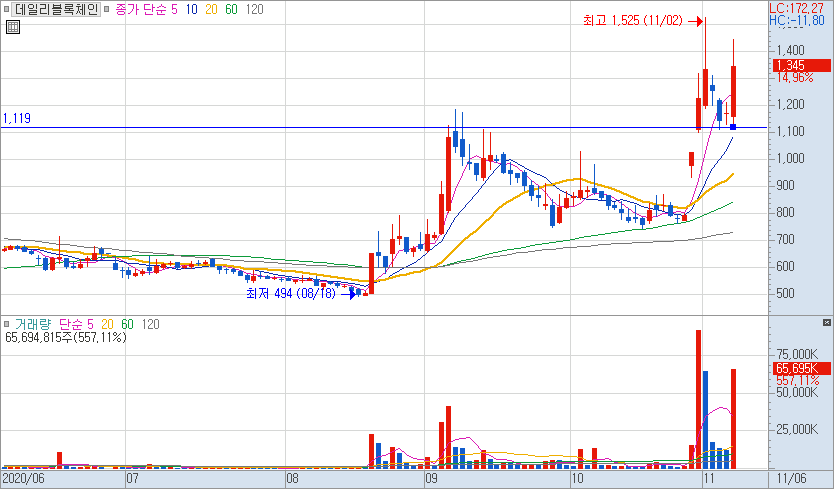The image size is (834, 489).
Task: Click the 거래량 volume indicator label
Action: pyautogui.click(x=33, y=324)
